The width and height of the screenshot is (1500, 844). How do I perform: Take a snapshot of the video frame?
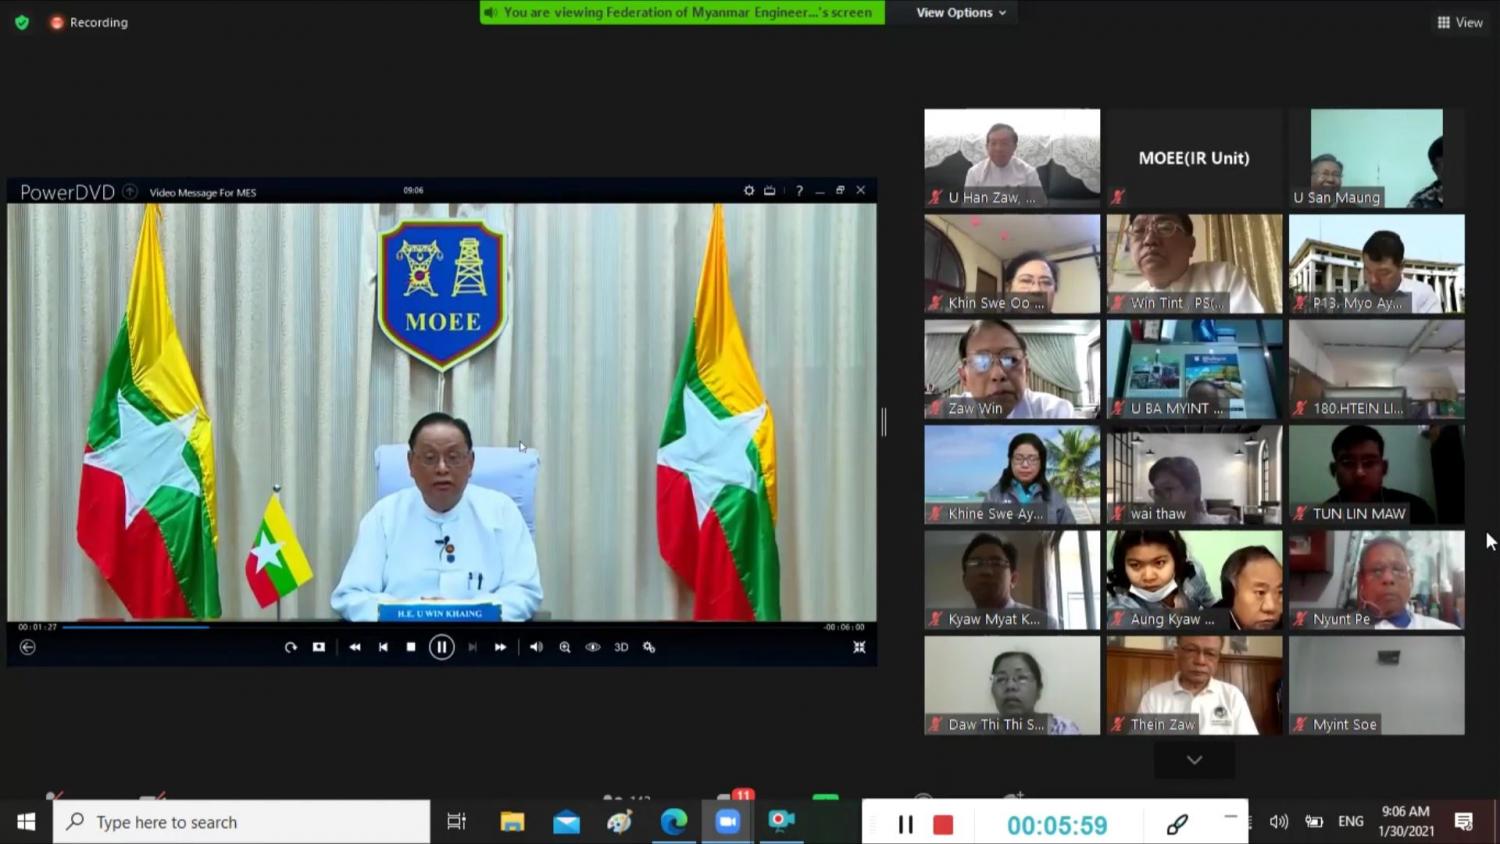click(319, 647)
